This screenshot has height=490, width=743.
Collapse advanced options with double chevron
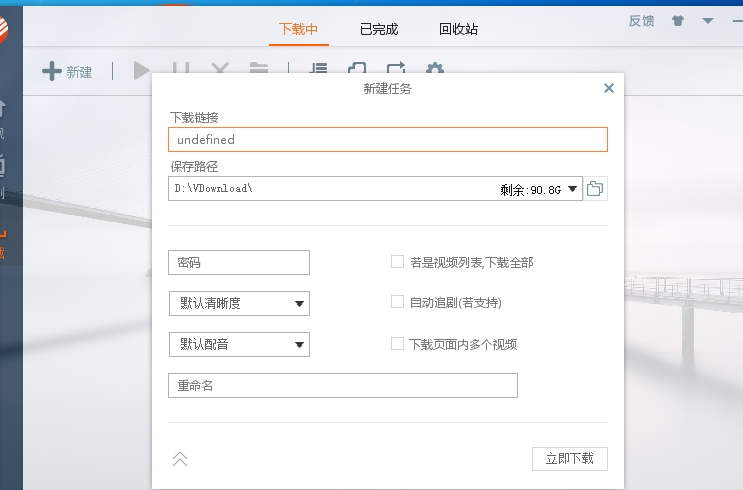click(x=180, y=459)
